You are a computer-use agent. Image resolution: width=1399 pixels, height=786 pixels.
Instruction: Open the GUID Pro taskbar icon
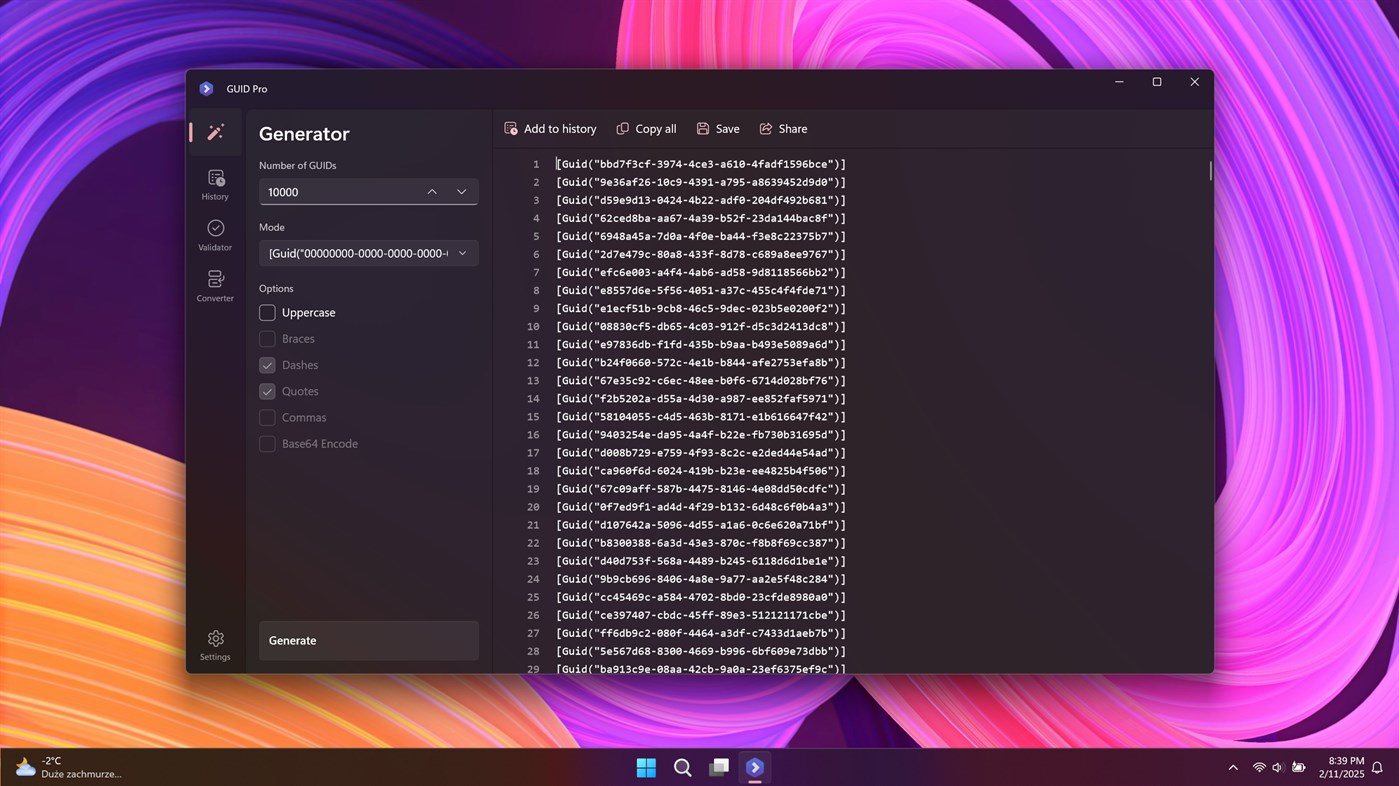coord(754,767)
